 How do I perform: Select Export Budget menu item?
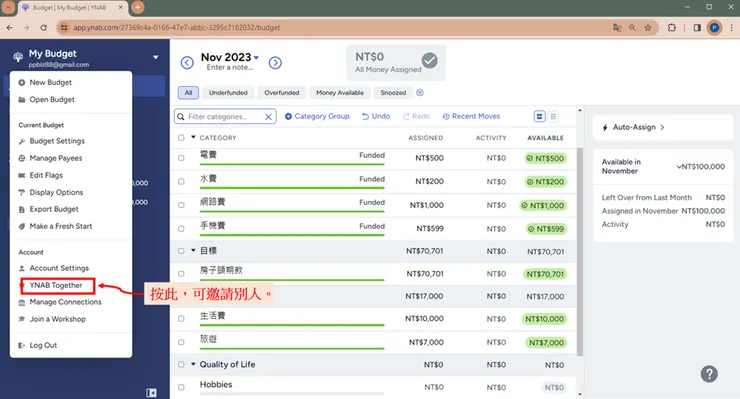click(54, 209)
